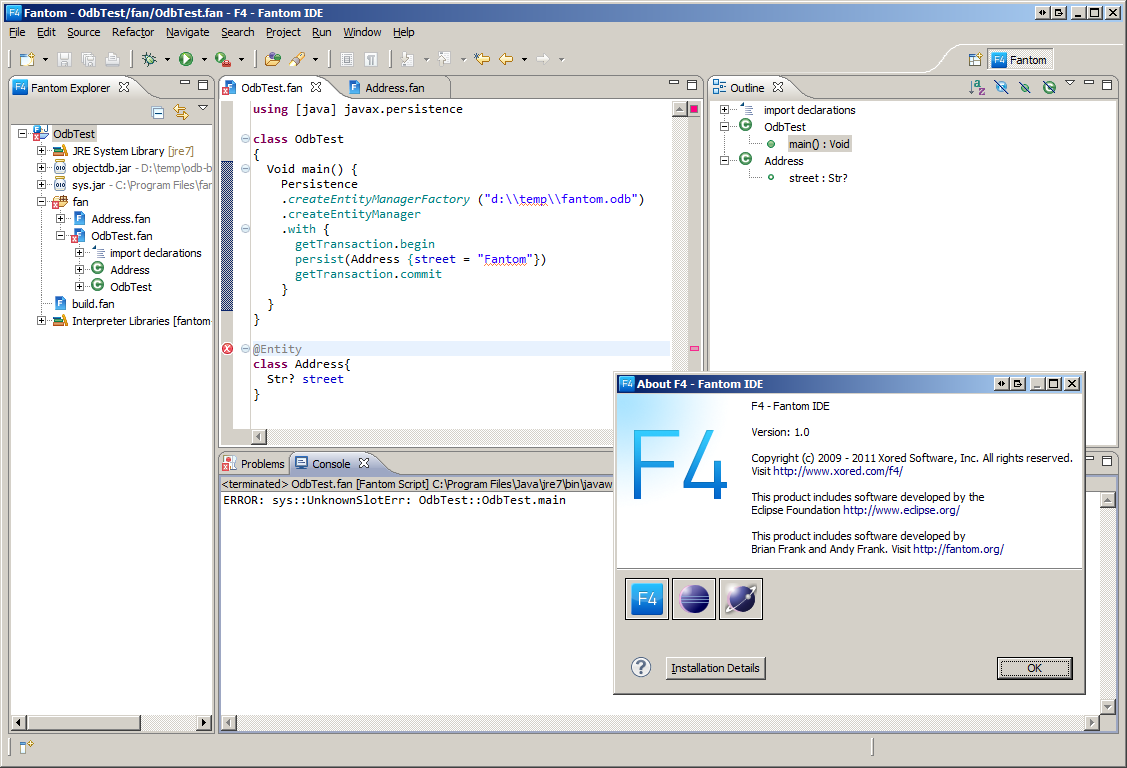Switch to the Problems tab
The width and height of the screenshot is (1127, 768).
tap(254, 464)
